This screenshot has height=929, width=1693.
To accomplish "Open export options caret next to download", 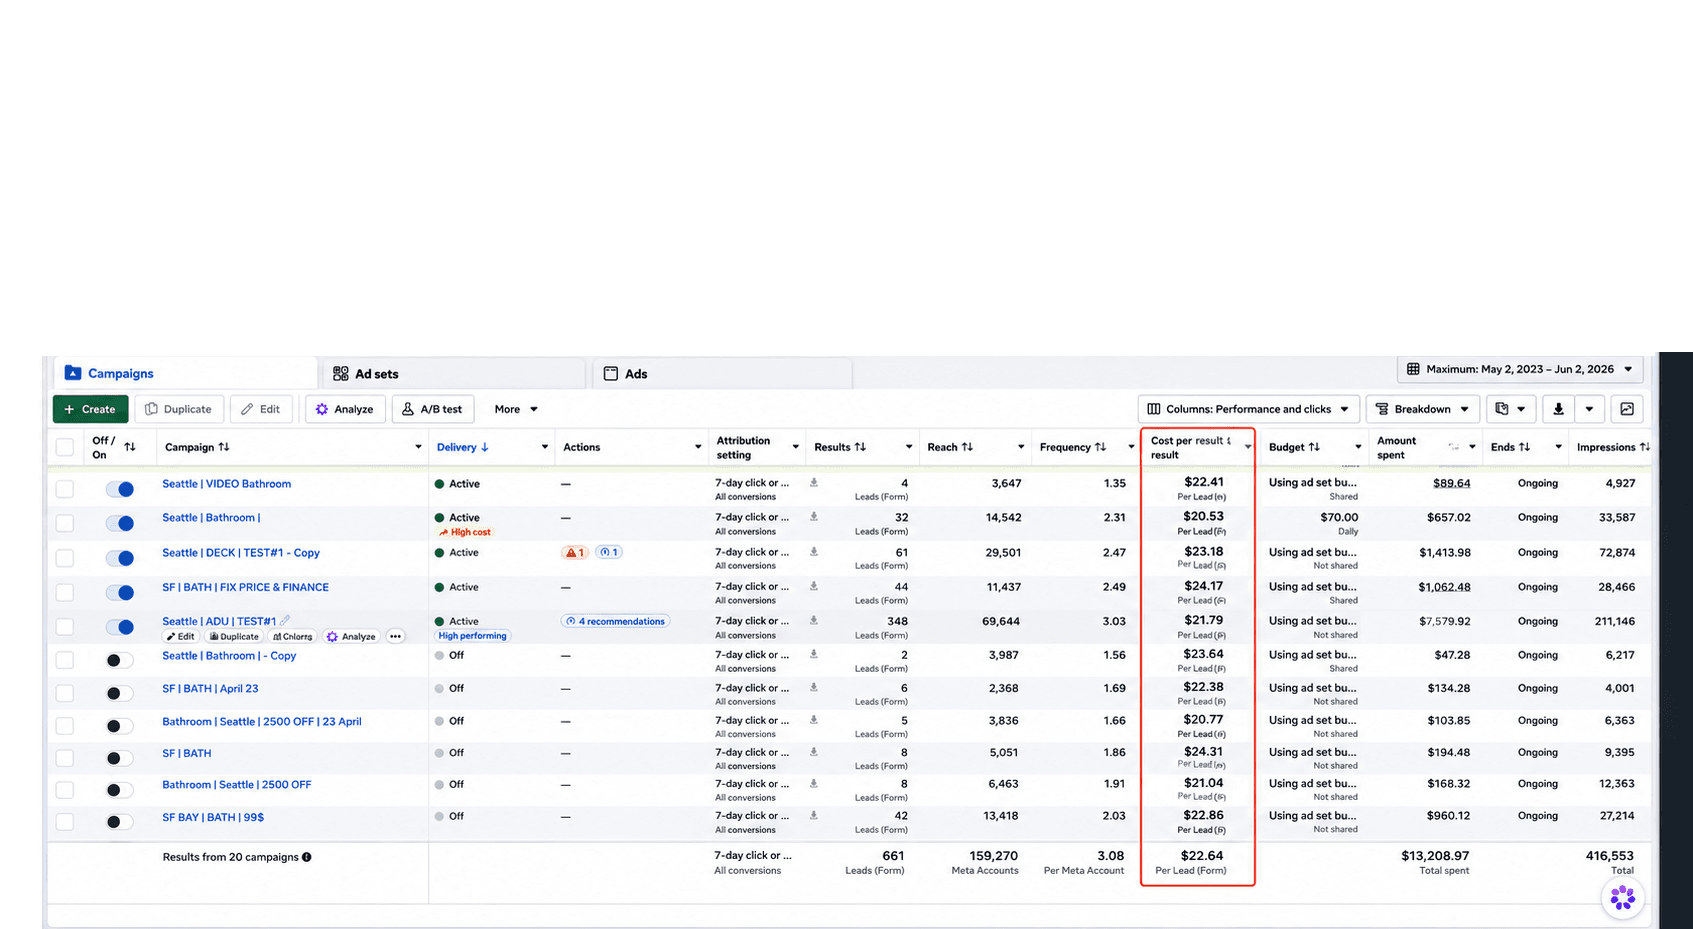I will (x=1589, y=409).
